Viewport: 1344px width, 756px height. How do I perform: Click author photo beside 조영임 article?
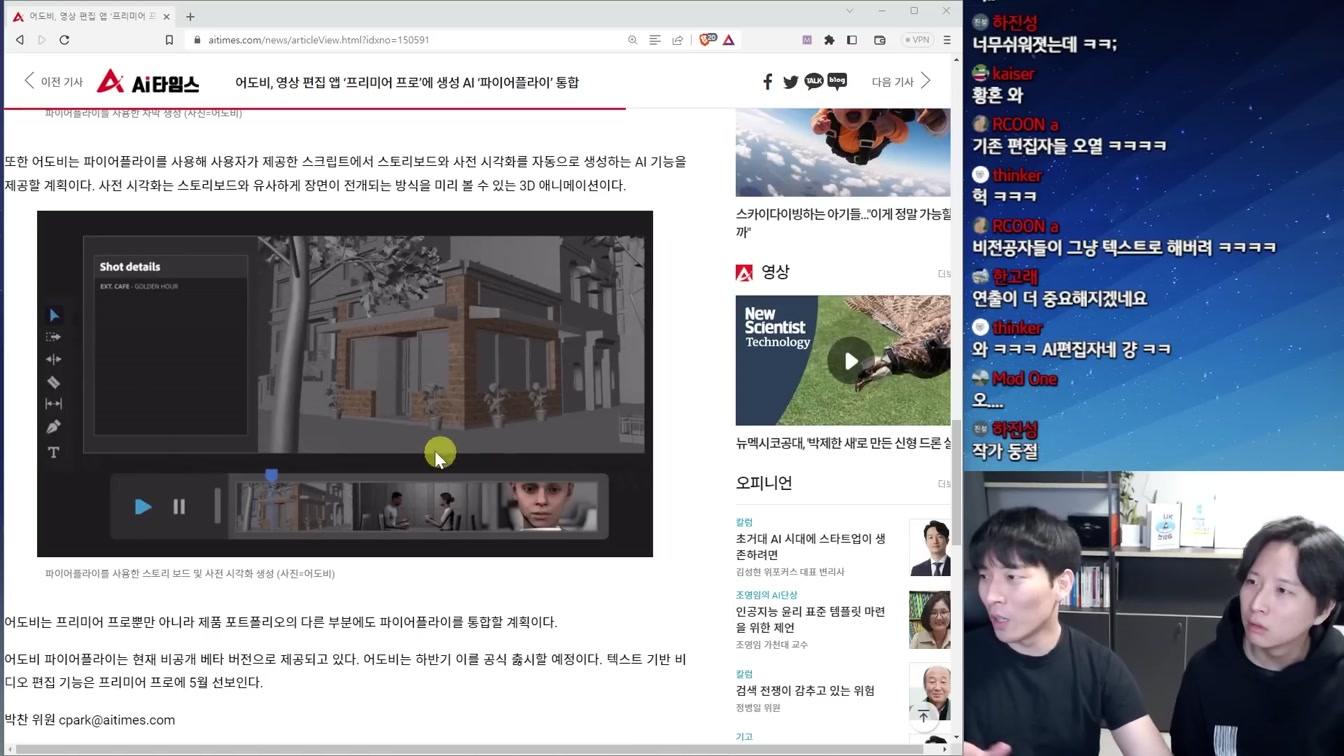pos(930,620)
